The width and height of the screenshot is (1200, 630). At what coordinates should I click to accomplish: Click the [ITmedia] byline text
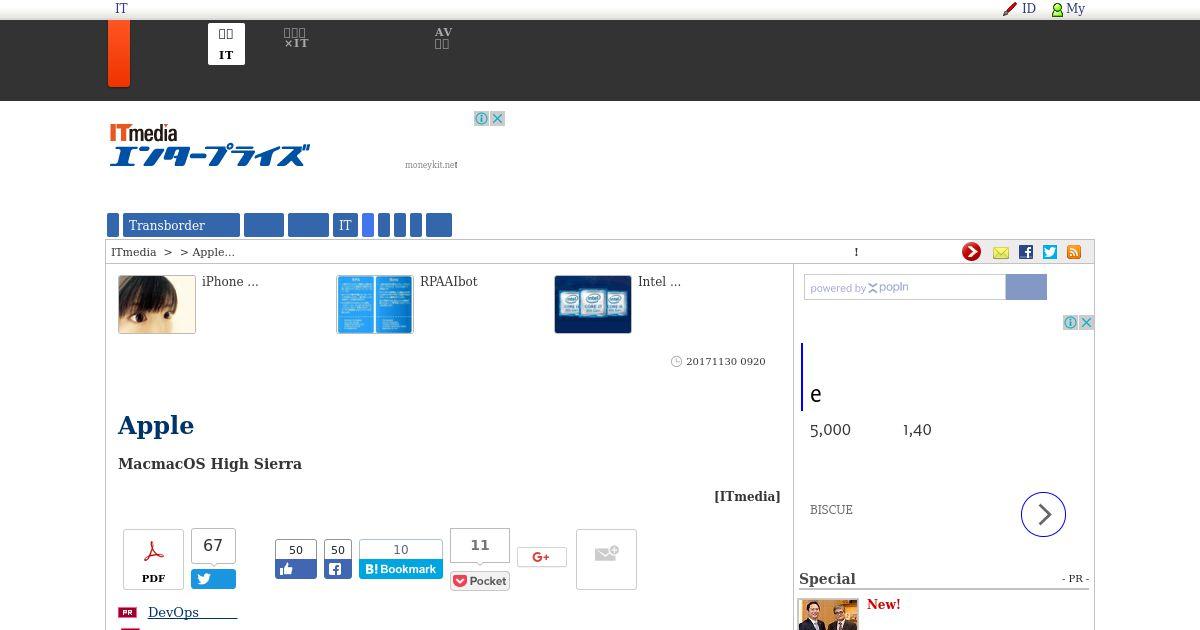[x=747, y=496]
